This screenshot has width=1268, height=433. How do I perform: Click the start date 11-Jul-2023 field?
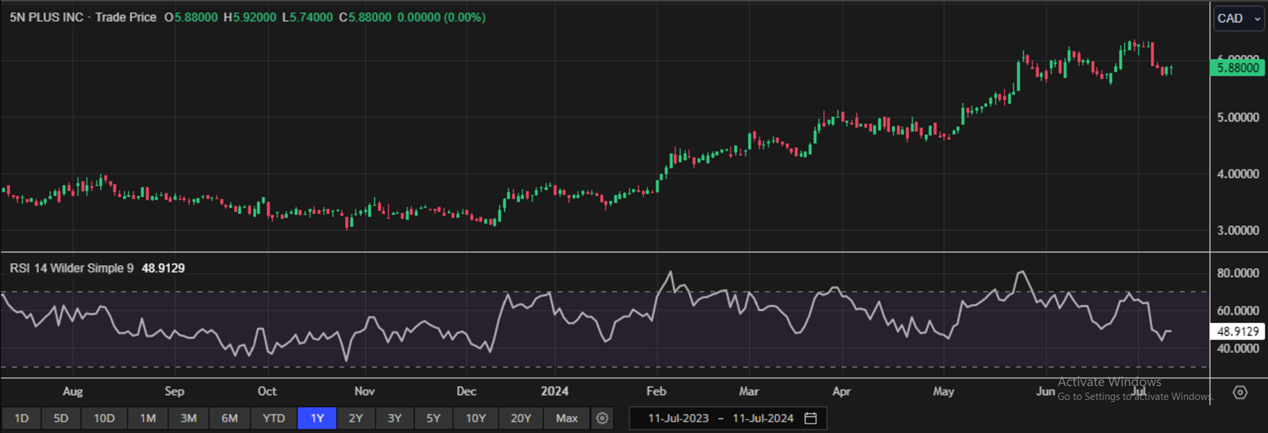point(679,418)
